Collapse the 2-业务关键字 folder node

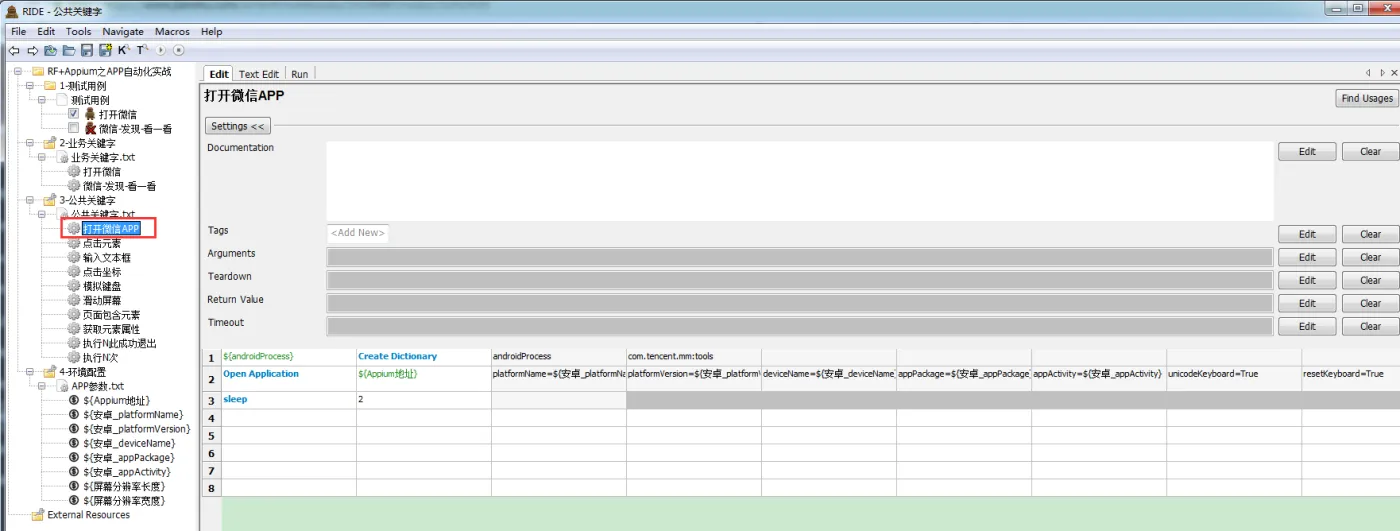pos(31,143)
